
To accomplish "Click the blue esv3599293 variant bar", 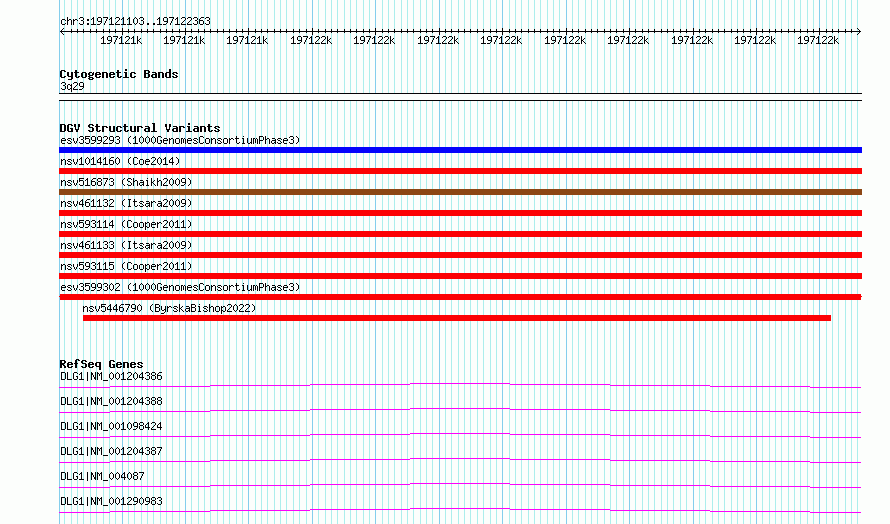I will tap(460, 150).
